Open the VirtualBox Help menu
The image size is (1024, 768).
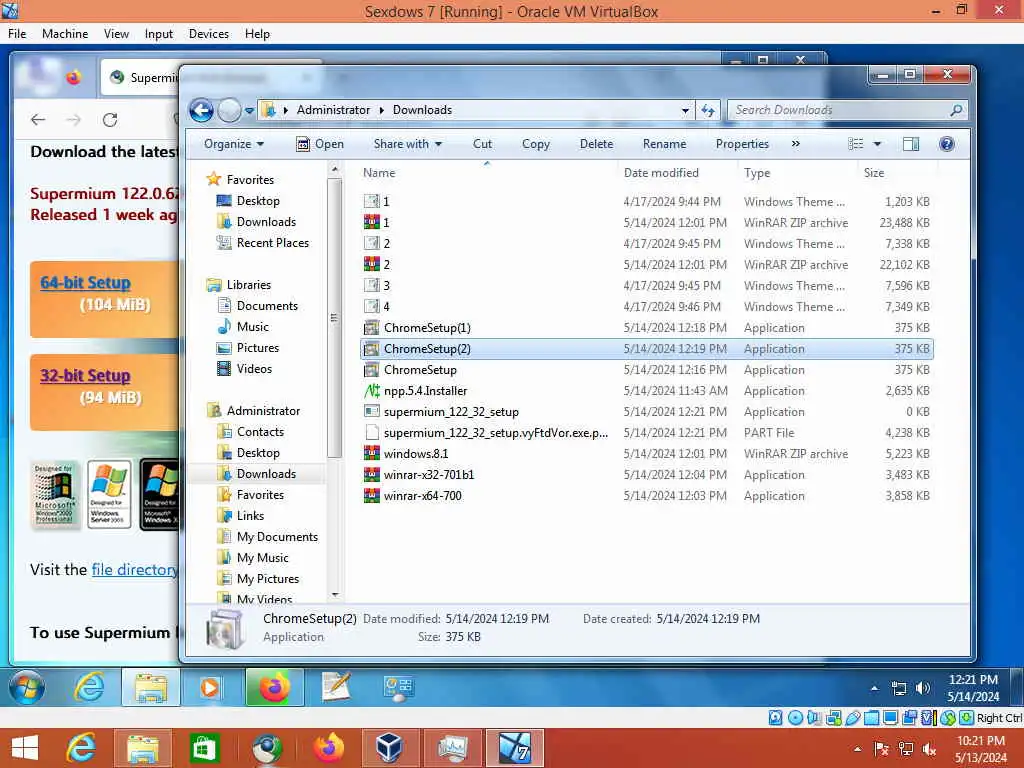click(257, 34)
